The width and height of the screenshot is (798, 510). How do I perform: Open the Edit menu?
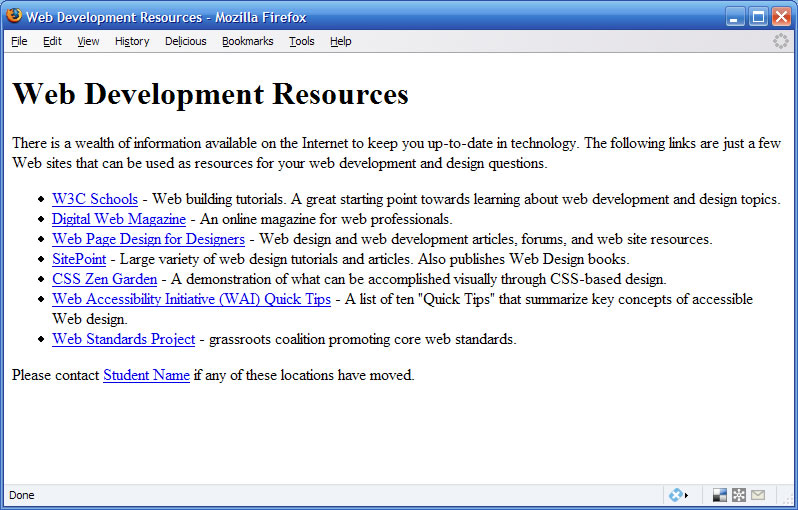52,41
